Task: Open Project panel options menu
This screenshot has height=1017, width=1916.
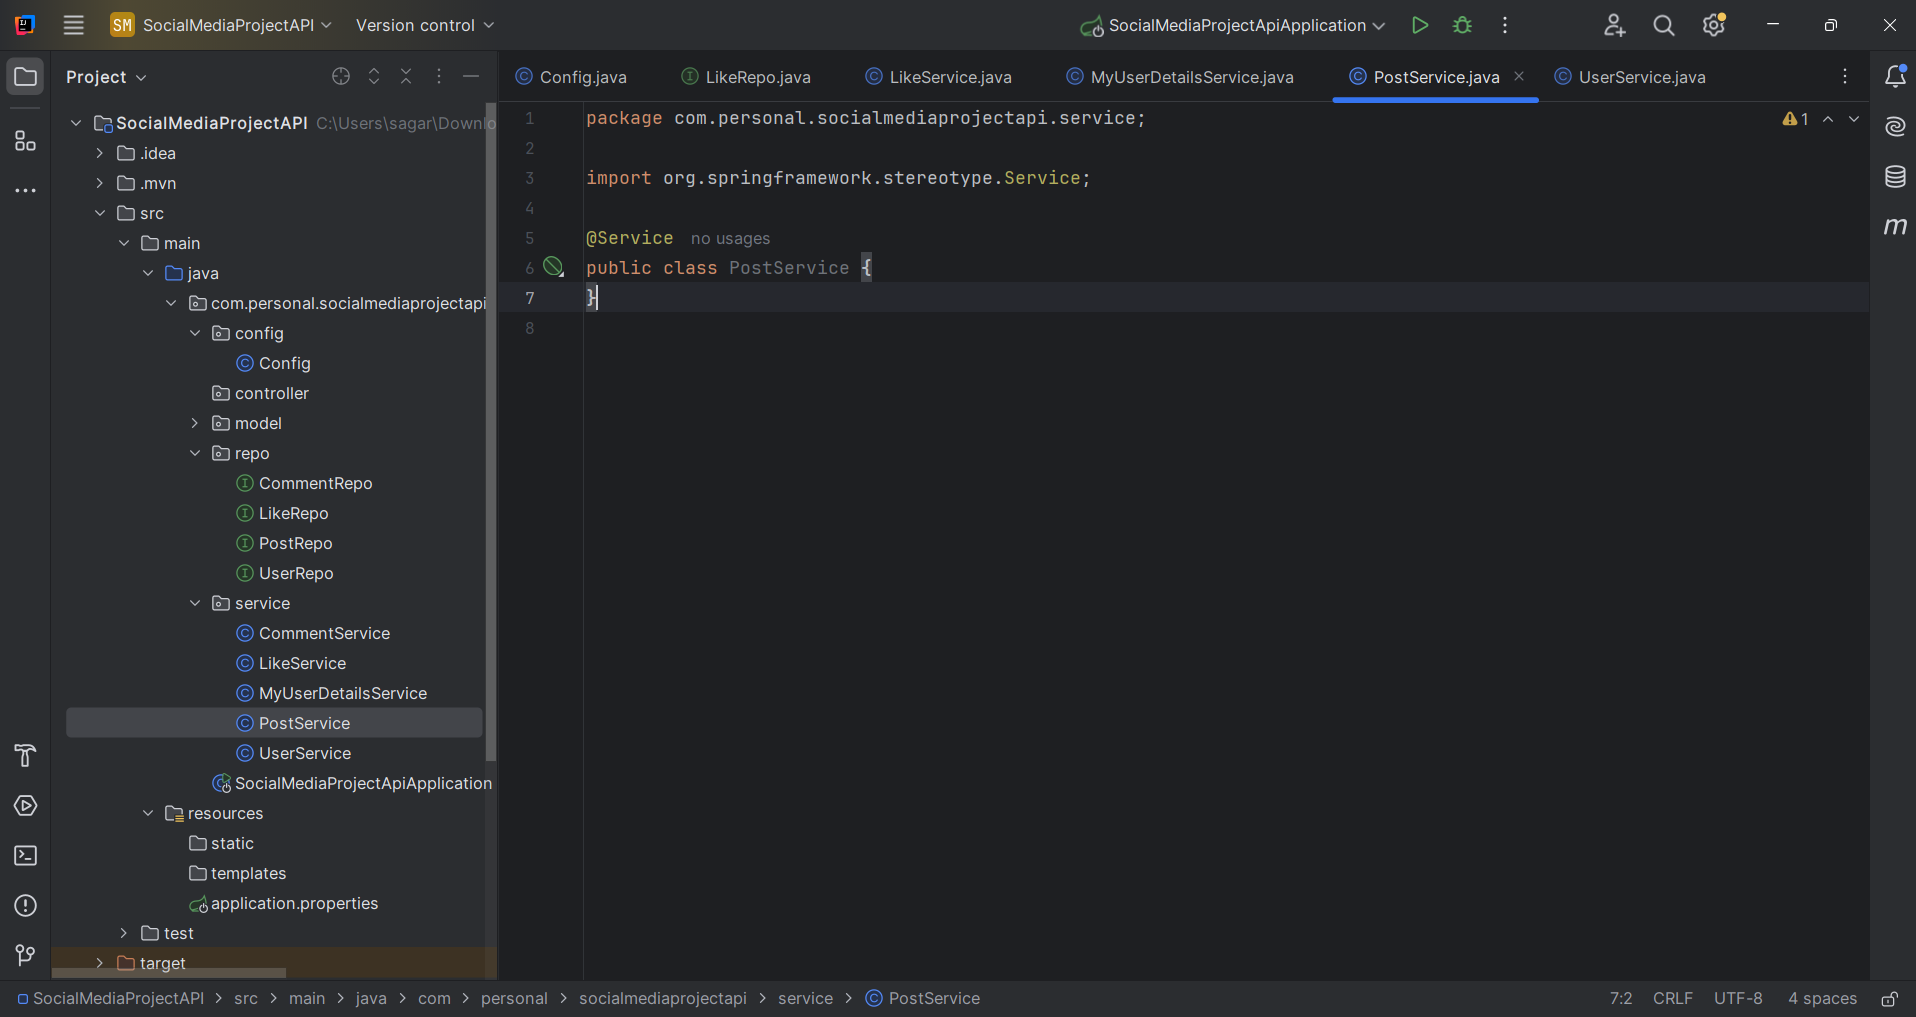Action: tap(439, 77)
